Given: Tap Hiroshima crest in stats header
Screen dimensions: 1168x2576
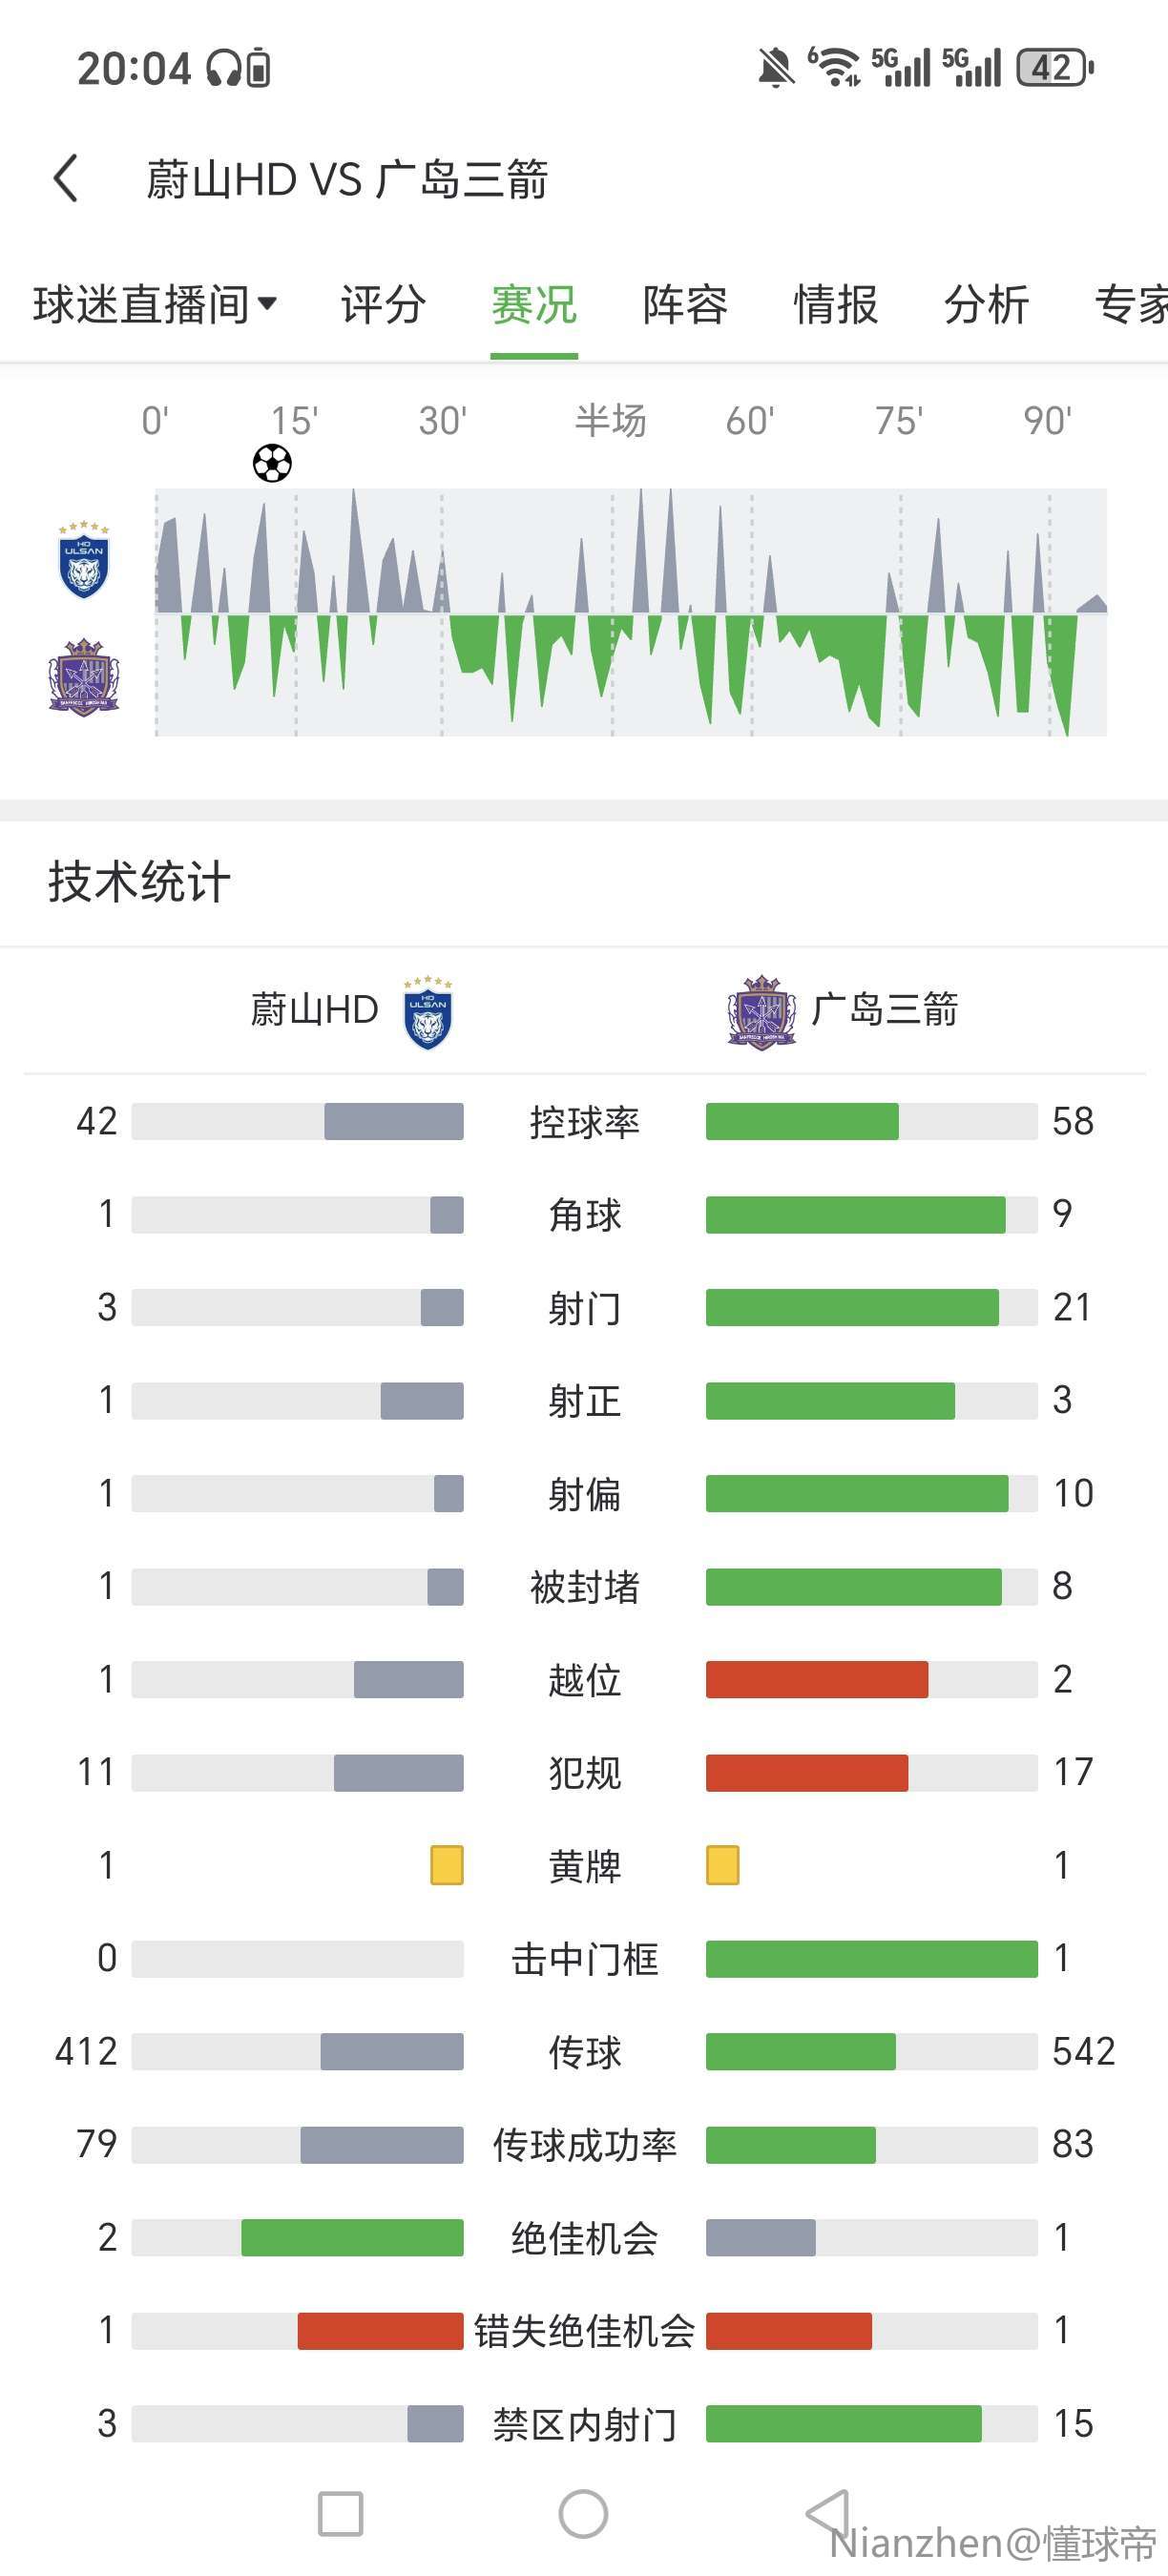Looking at the screenshot, I should [x=761, y=1012].
